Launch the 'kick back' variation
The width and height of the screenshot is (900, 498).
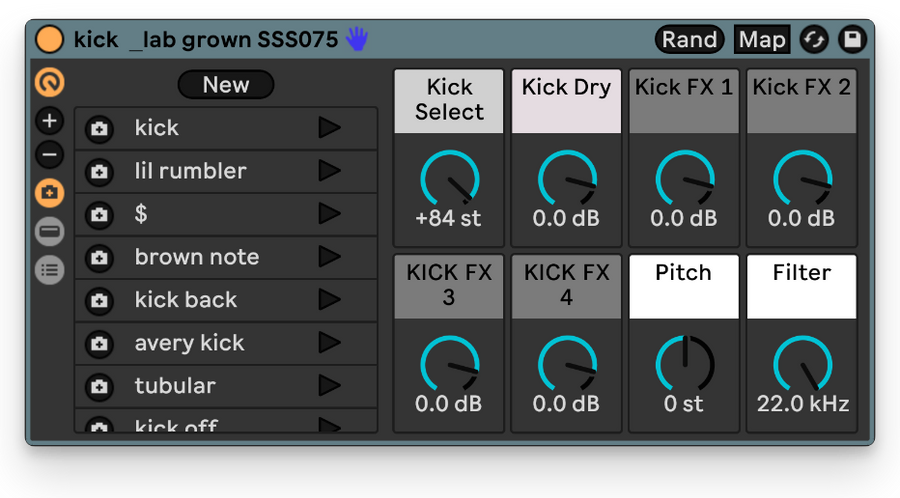tap(329, 299)
